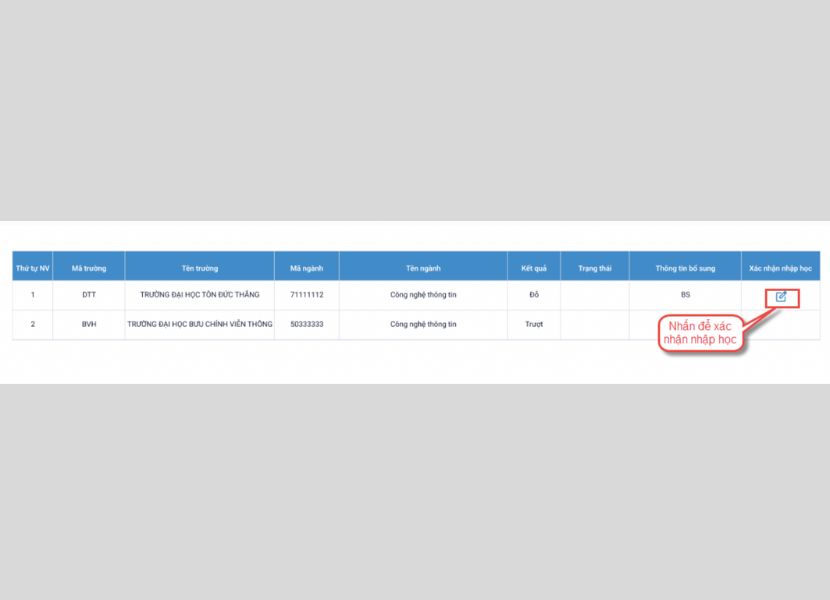Click the 'BS' supplementary info cell
830x600 pixels.
685,295
